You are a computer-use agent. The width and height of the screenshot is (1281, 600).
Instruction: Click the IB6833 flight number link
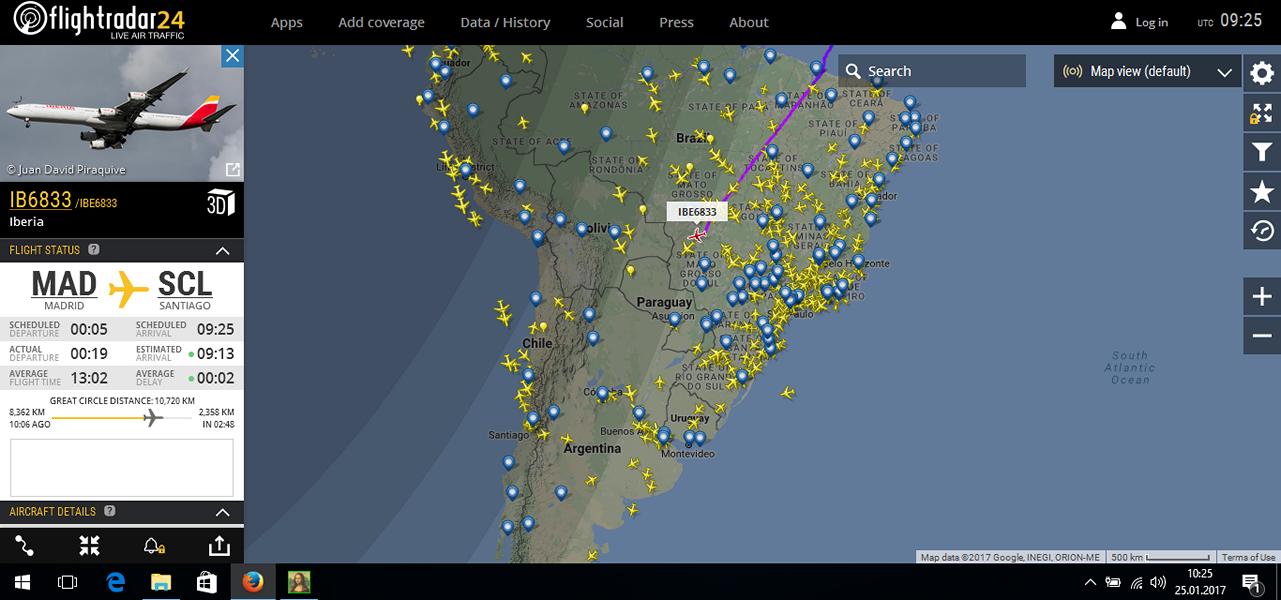coord(40,200)
